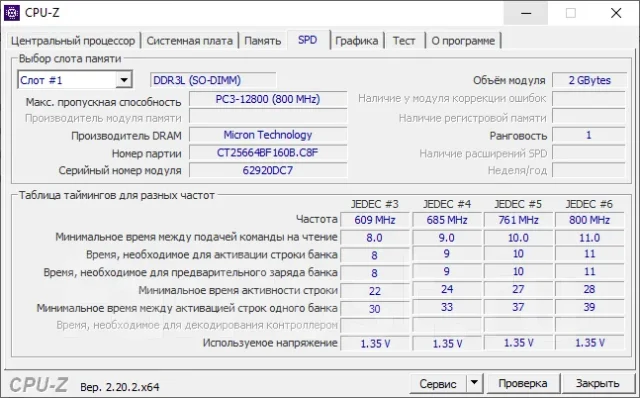
Task: Click the bank cycle time value 30
Action: 375,309
